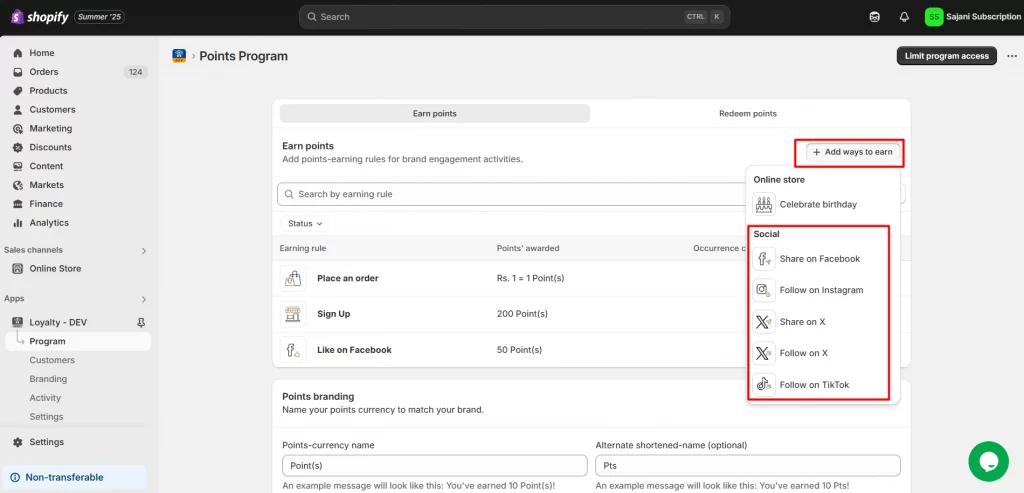Open the Branding subpage
The image size is (1024, 493).
[48, 379]
